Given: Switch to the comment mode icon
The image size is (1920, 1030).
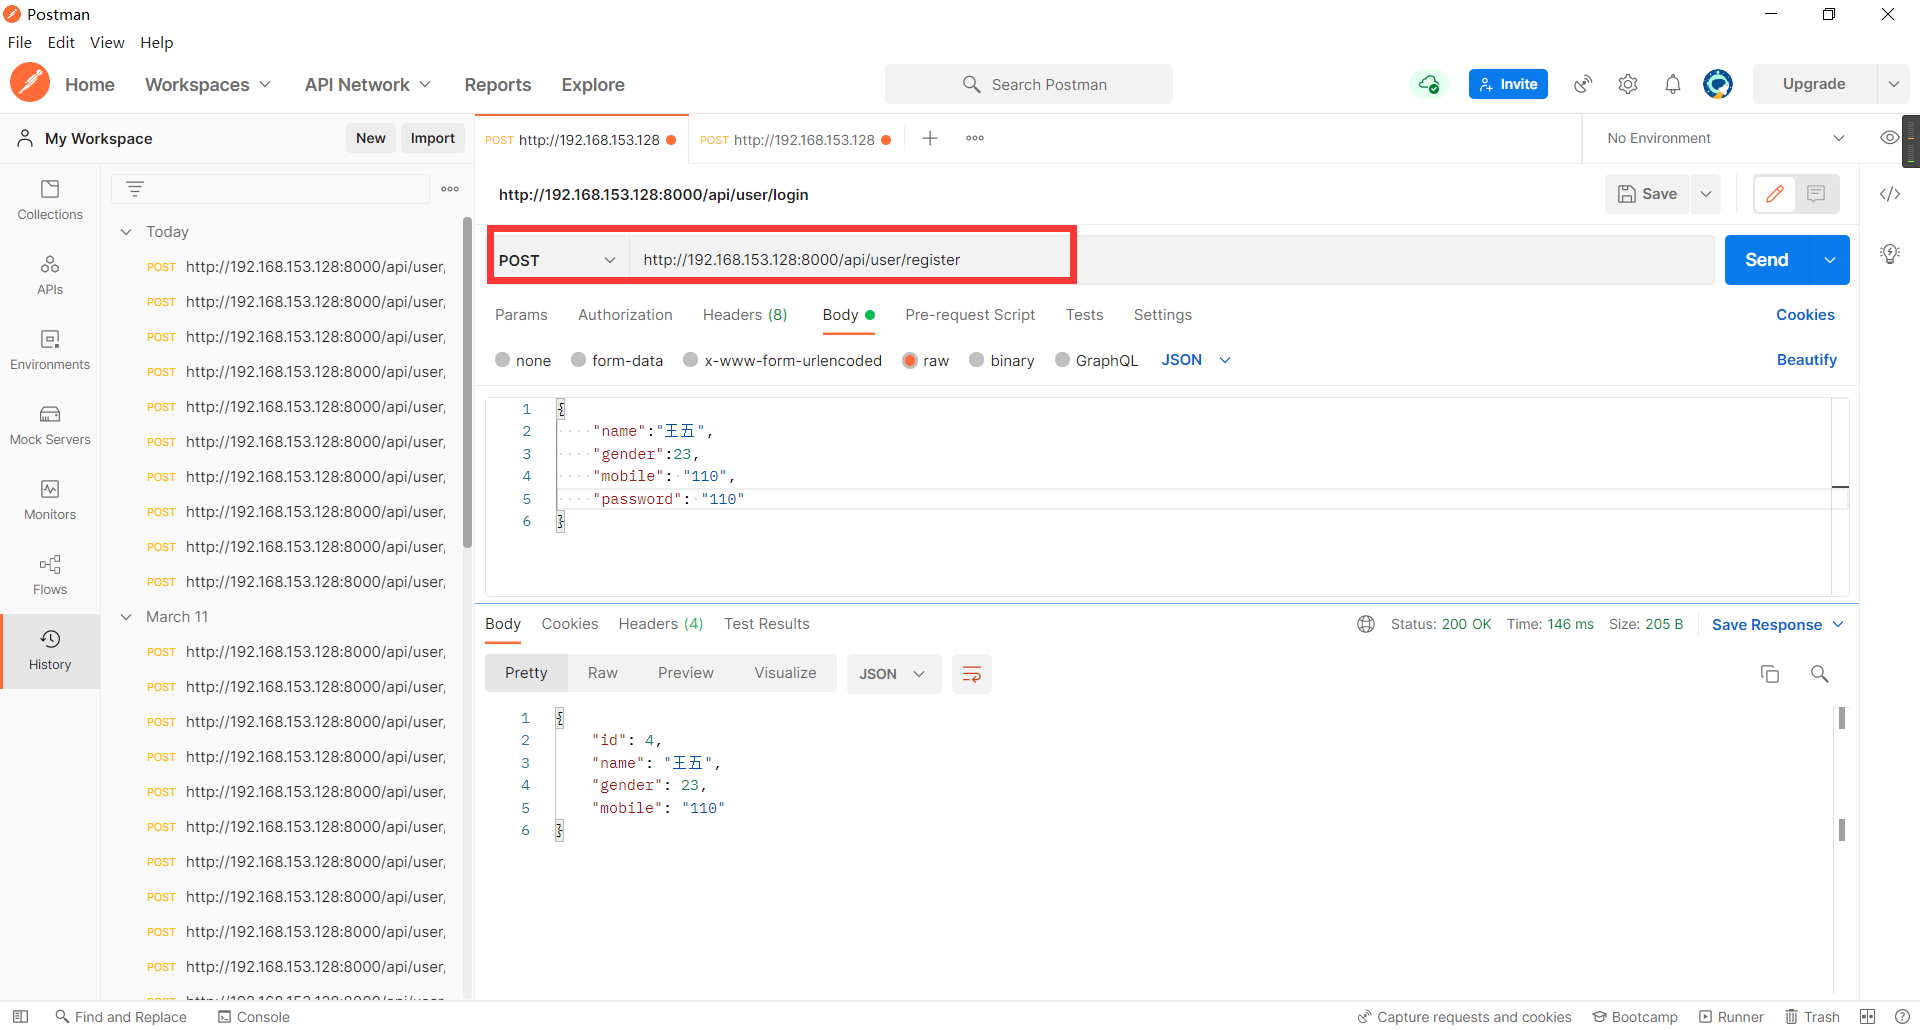Looking at the screenshot, I should tap(1816, 194).
